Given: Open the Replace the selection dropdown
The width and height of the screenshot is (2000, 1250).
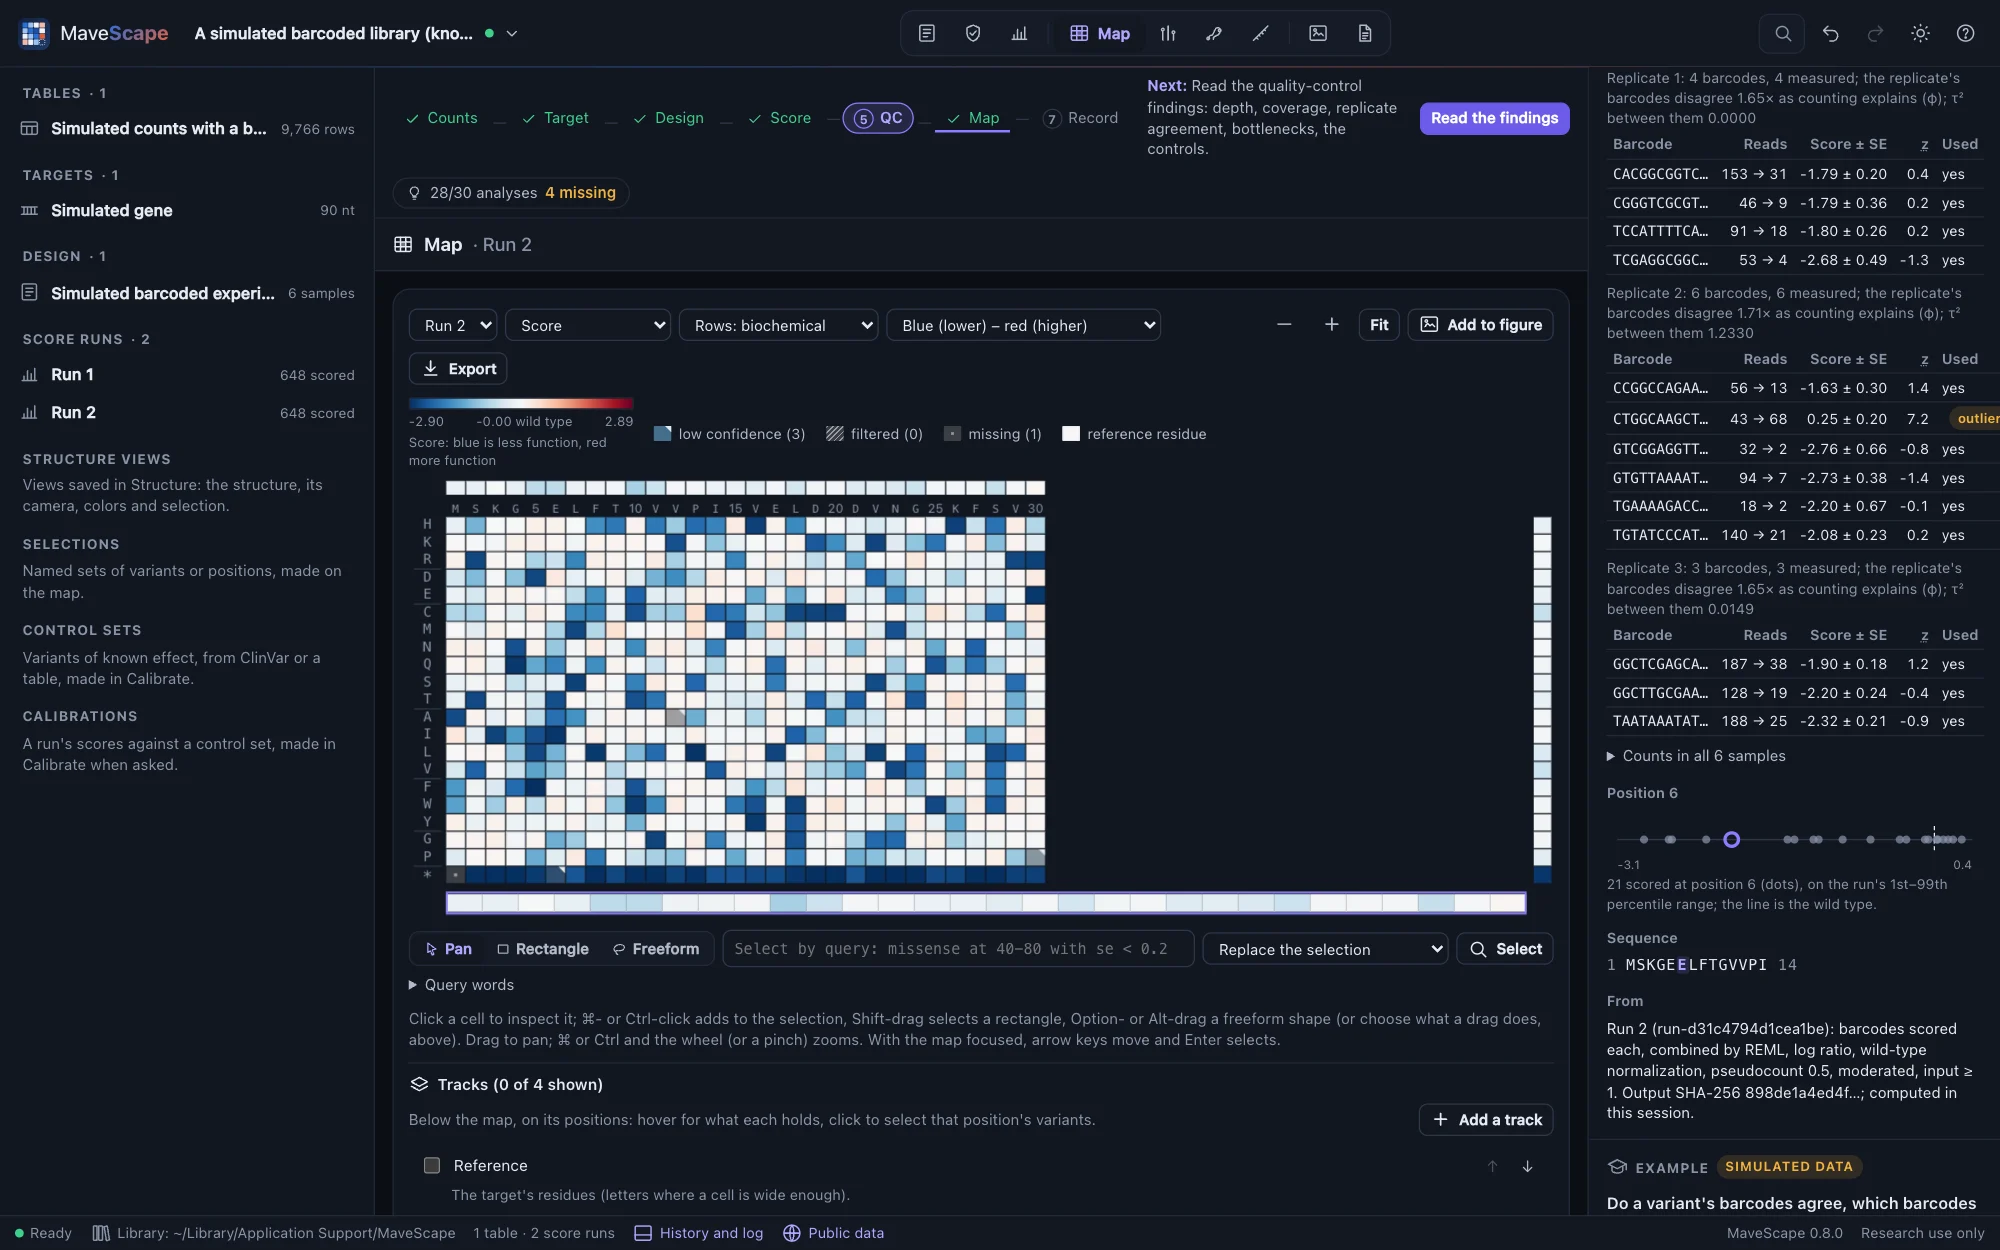Looking at the screenshot, I should click(x=1326, y=950).
